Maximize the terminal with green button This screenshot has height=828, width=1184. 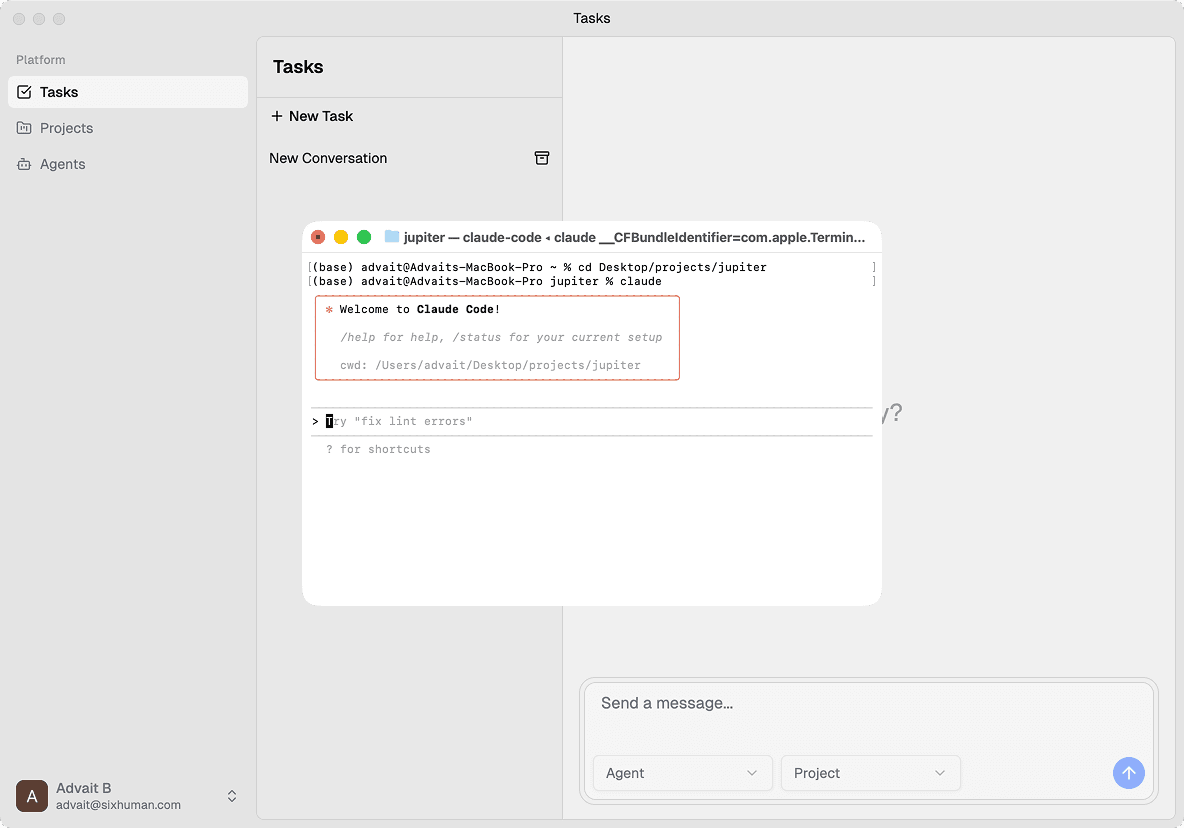[364, 237]
